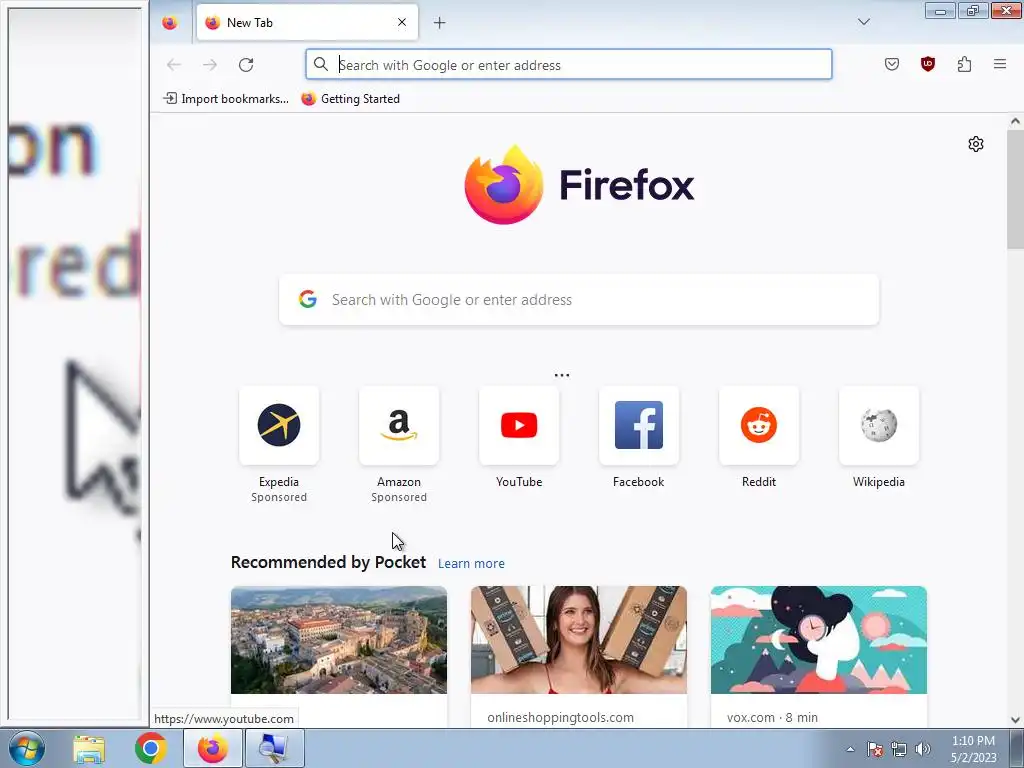This screenshot has height=768, width=1024.
Task: Close the New Tab tab
Action: 402,23
